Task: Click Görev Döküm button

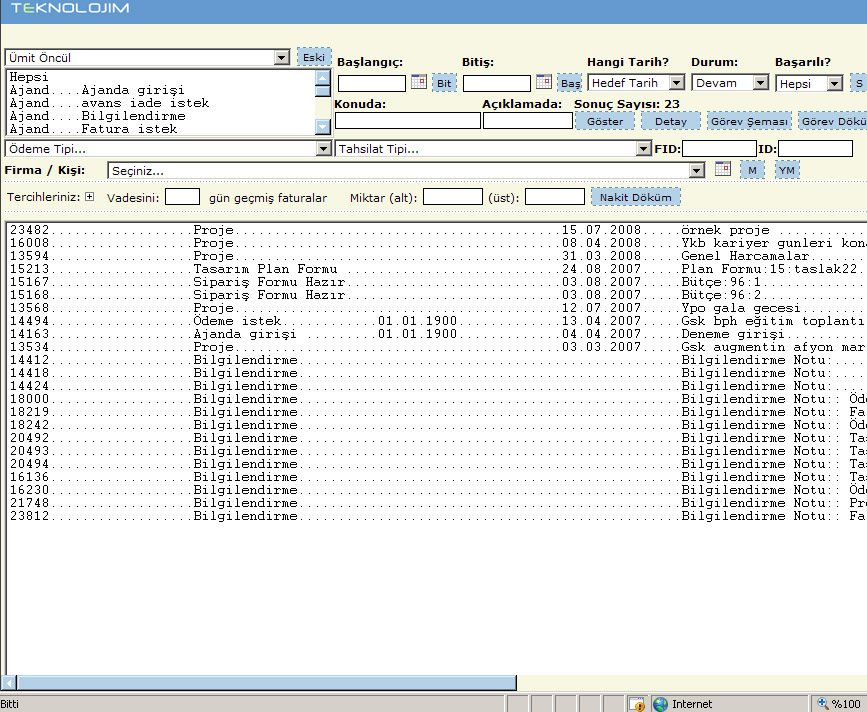Action: click(833, 121)
